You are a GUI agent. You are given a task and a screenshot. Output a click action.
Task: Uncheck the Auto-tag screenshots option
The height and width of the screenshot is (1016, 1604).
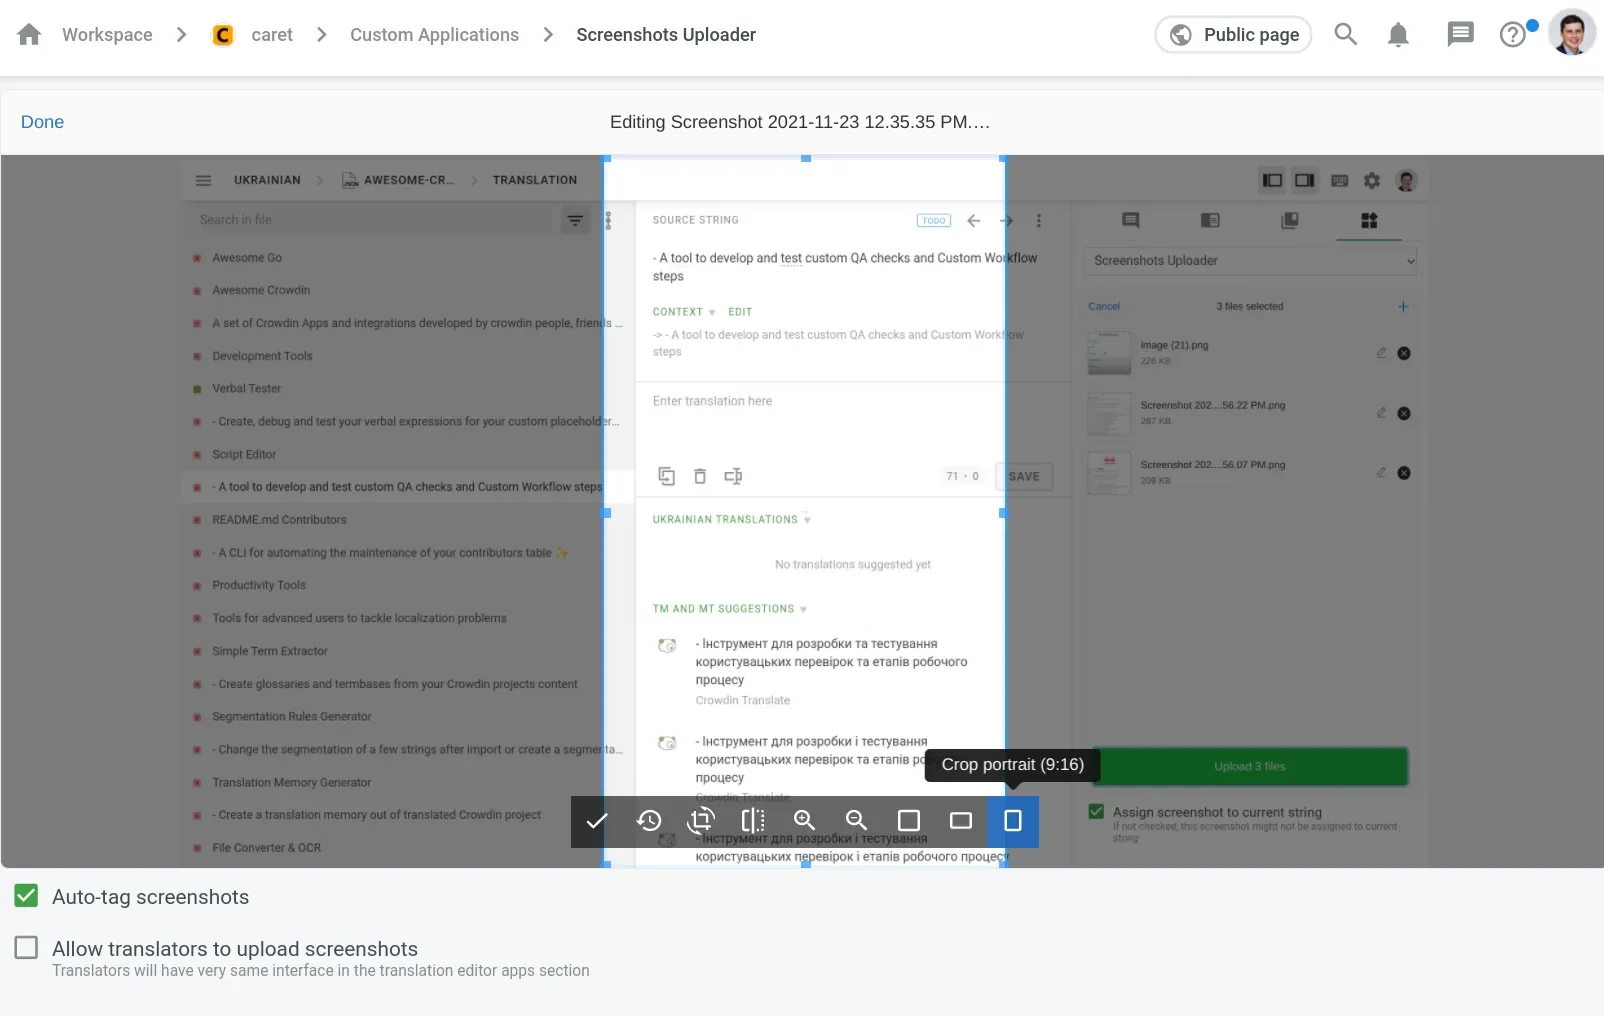click(26, 896)
